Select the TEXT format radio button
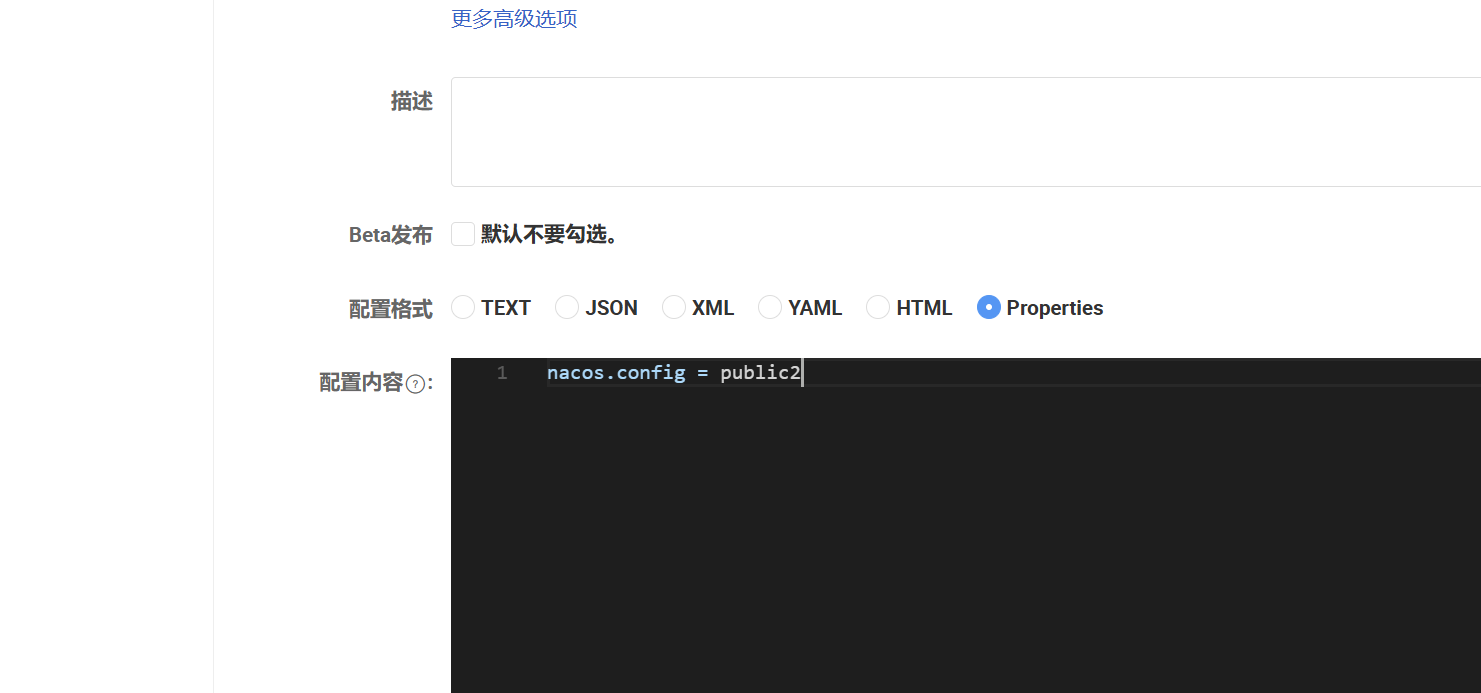This screenshot has height=693, width=1481. [x=463, y=307]
